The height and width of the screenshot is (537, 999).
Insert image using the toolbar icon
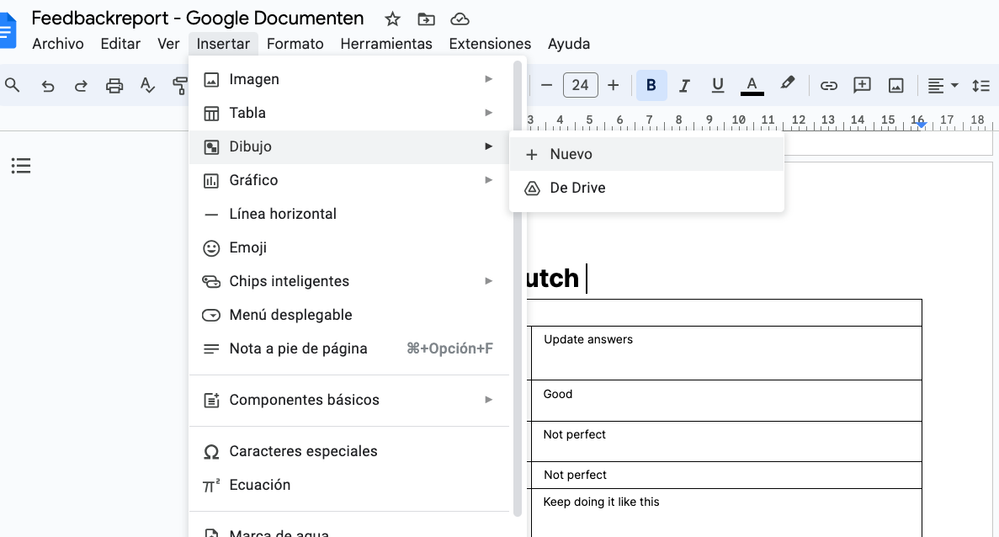pyautogui.click(x=896, y=85)
